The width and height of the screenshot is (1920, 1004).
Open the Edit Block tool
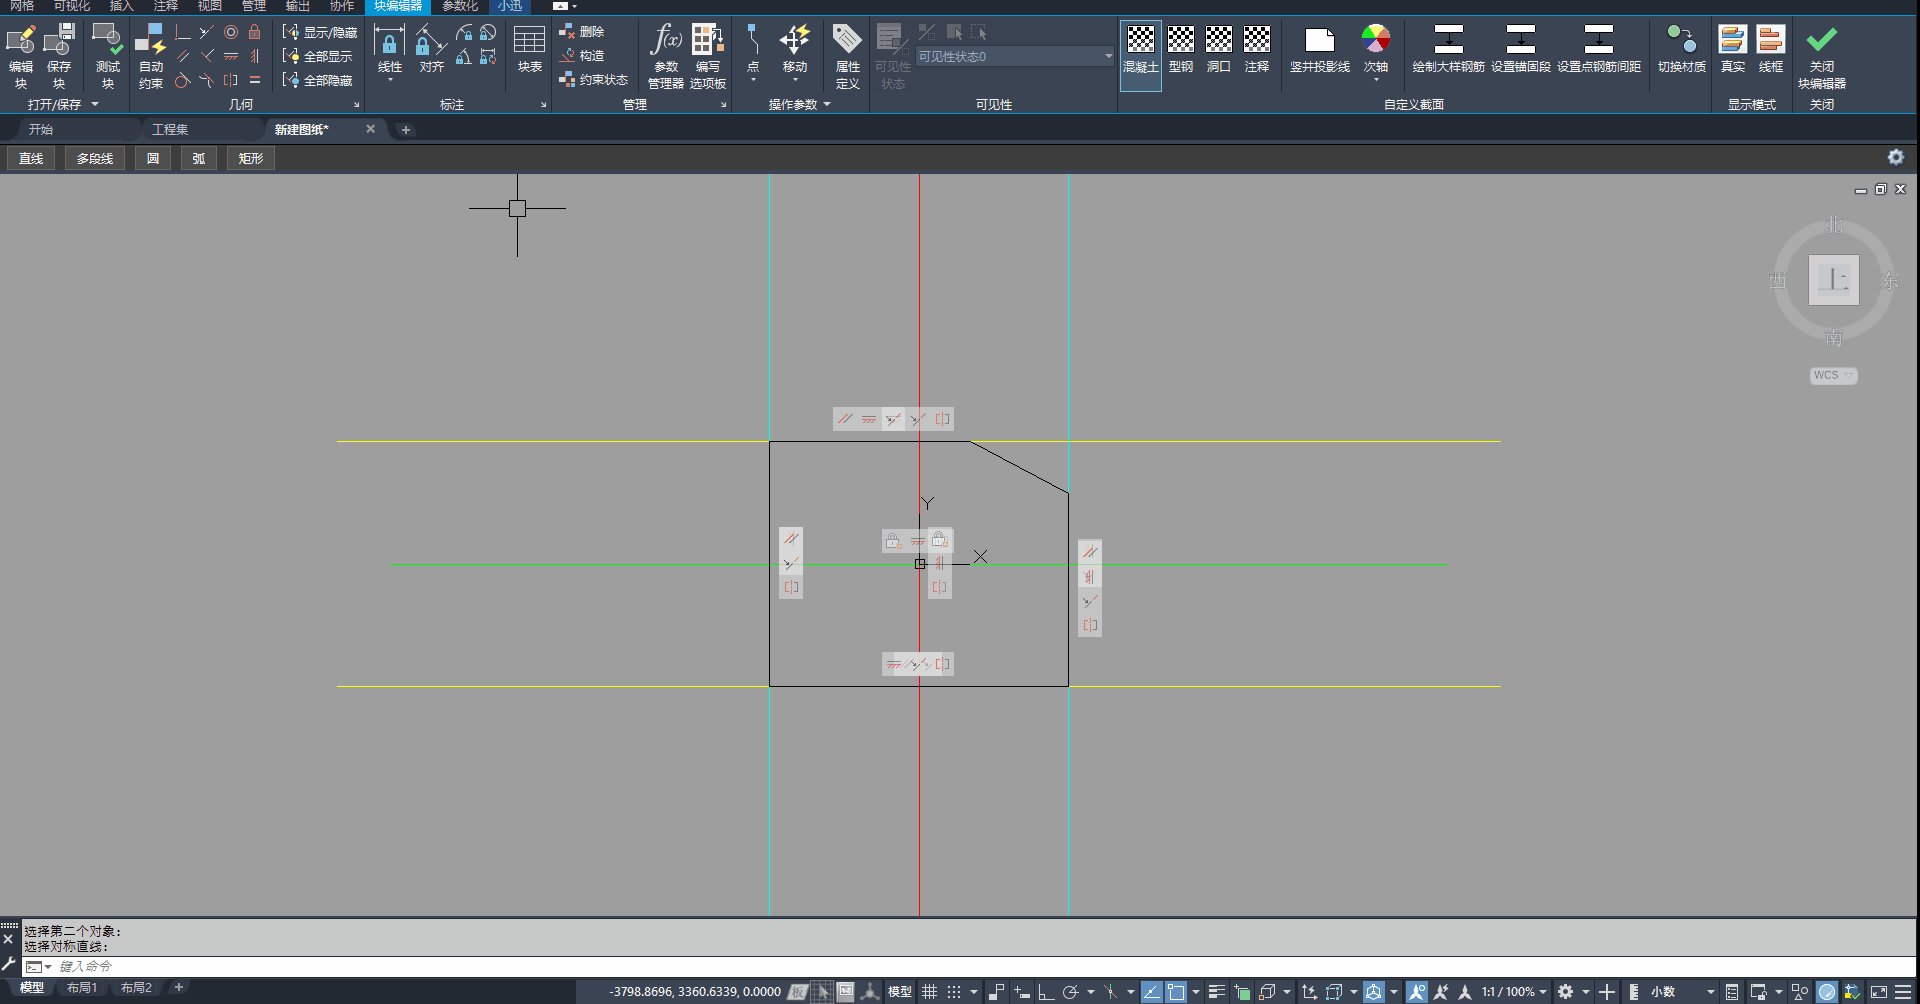coord(21,56)
